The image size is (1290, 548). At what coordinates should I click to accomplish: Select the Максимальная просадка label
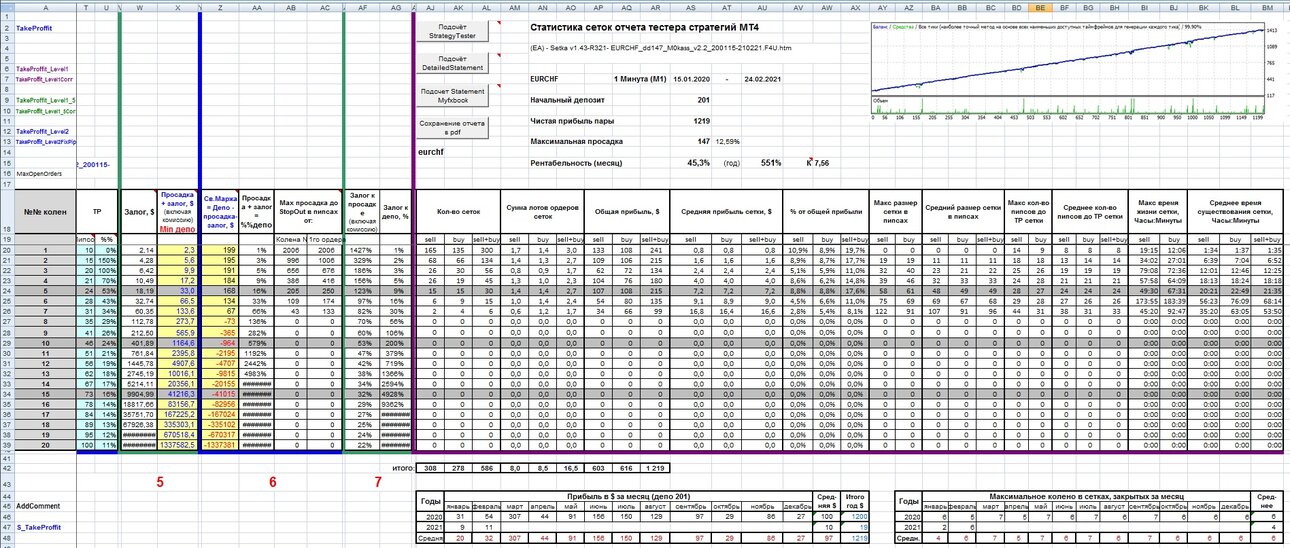[576, 141]
